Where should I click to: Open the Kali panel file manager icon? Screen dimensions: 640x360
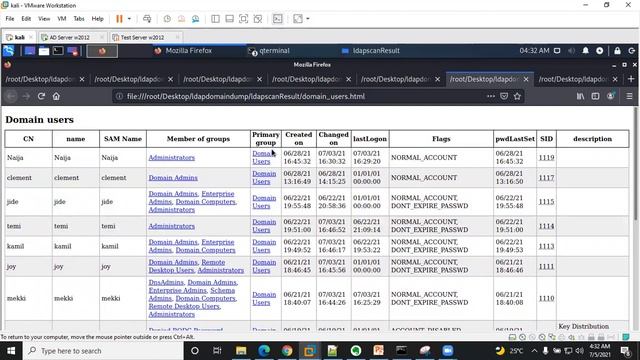[44, 51]
